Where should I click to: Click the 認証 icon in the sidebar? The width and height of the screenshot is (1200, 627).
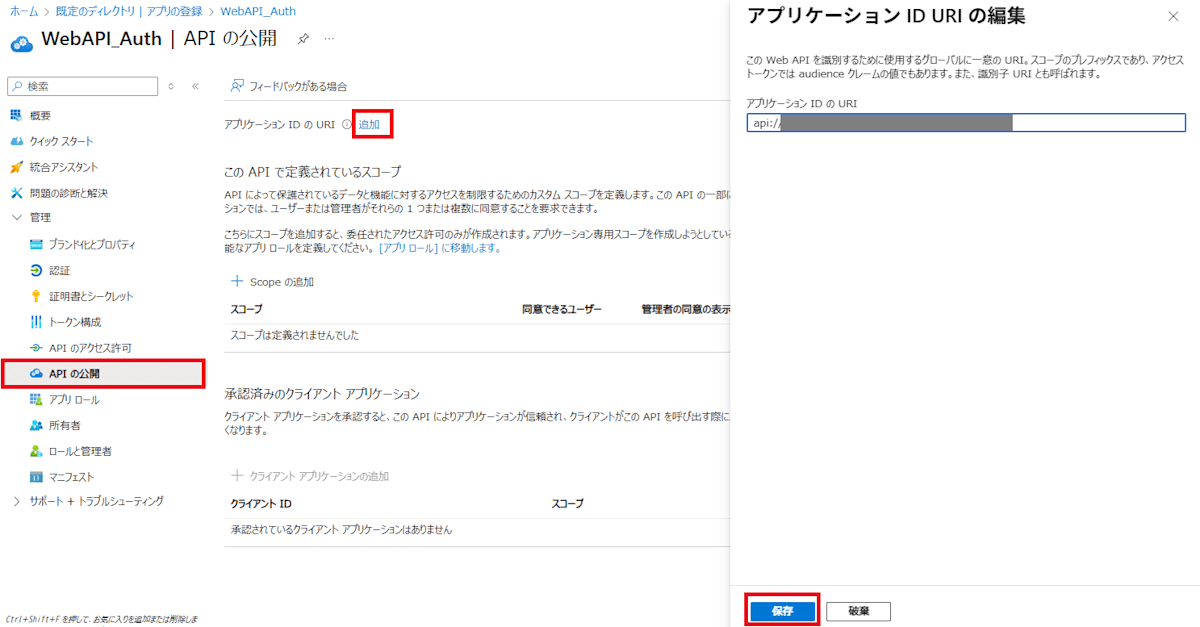[37, 270]
